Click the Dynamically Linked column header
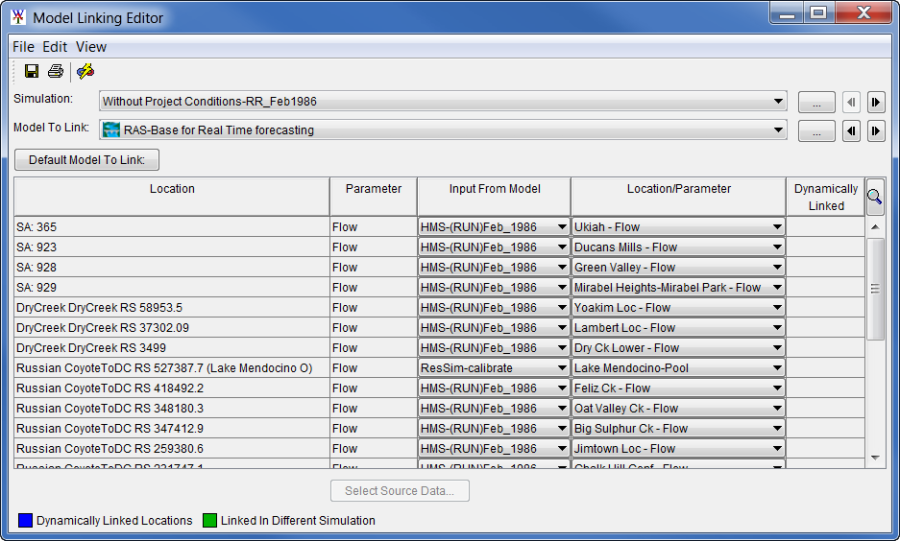The width and height of the screenshot is (900, 541). click(x=825, y=197)
